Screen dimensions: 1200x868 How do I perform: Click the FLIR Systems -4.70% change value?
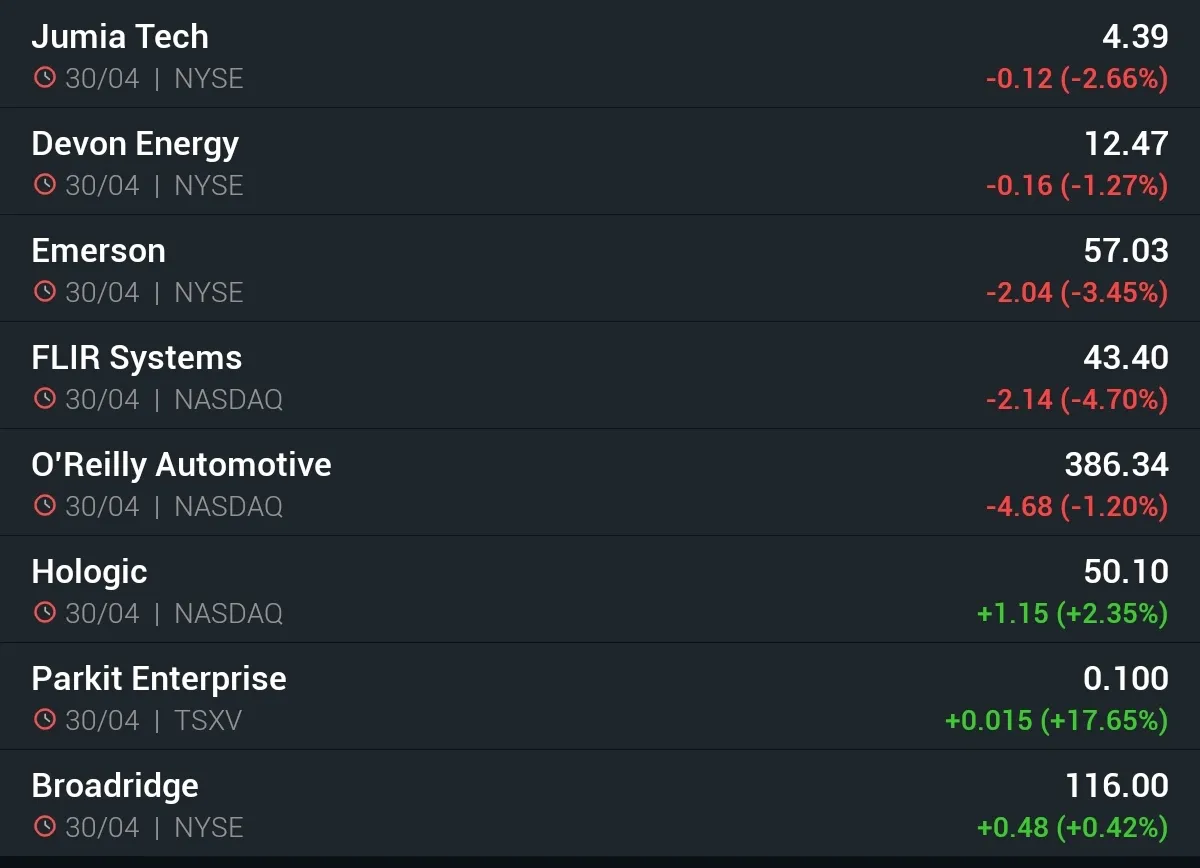pos(1114,399)
